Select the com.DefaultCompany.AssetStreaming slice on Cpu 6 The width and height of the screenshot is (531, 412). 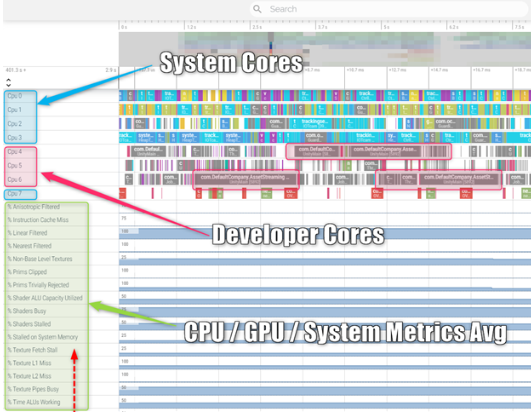pos(245,179)
